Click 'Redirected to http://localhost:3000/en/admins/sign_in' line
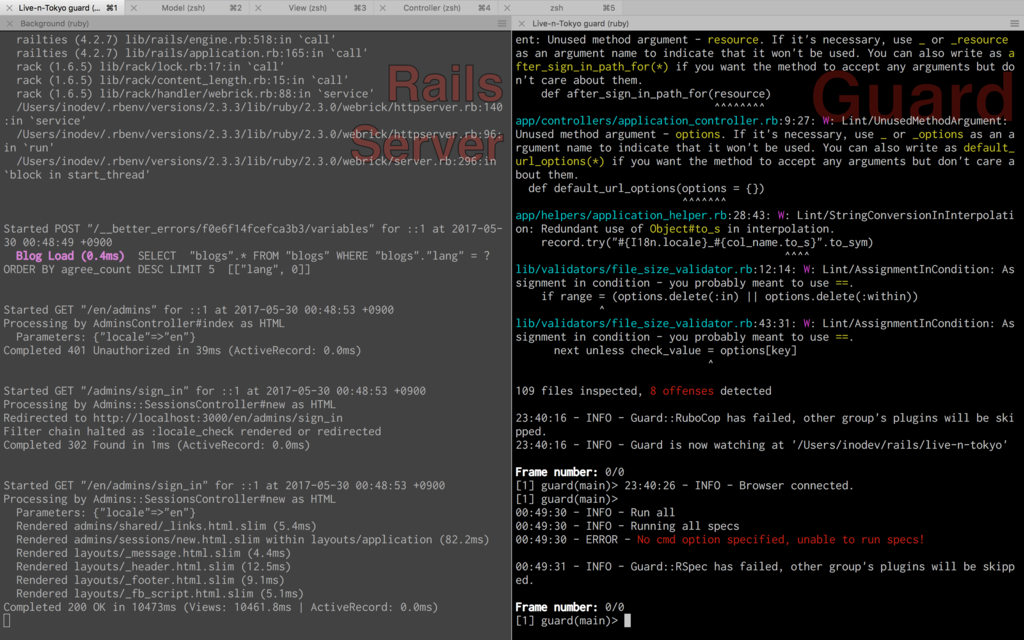 (x=173, y=419)
